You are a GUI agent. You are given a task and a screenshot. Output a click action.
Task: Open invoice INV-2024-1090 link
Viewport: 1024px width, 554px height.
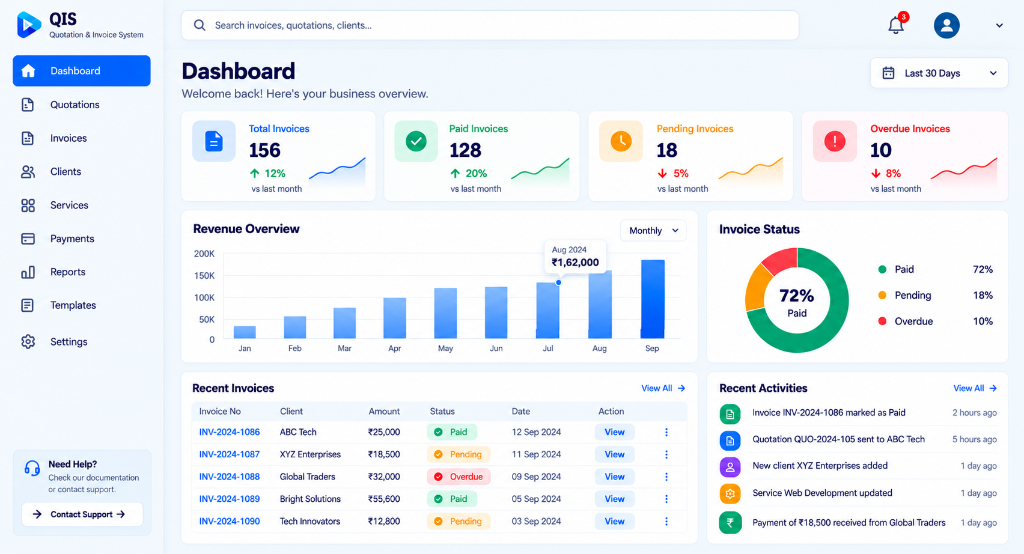[229, 521]
